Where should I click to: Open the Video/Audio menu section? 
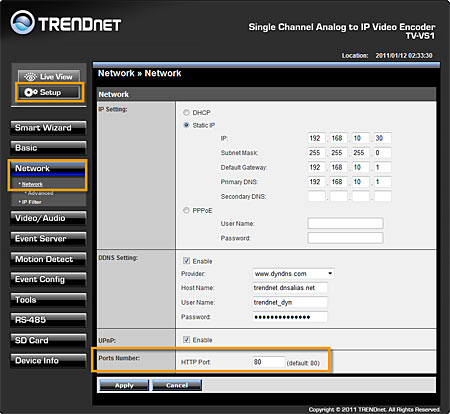point(48,218)
